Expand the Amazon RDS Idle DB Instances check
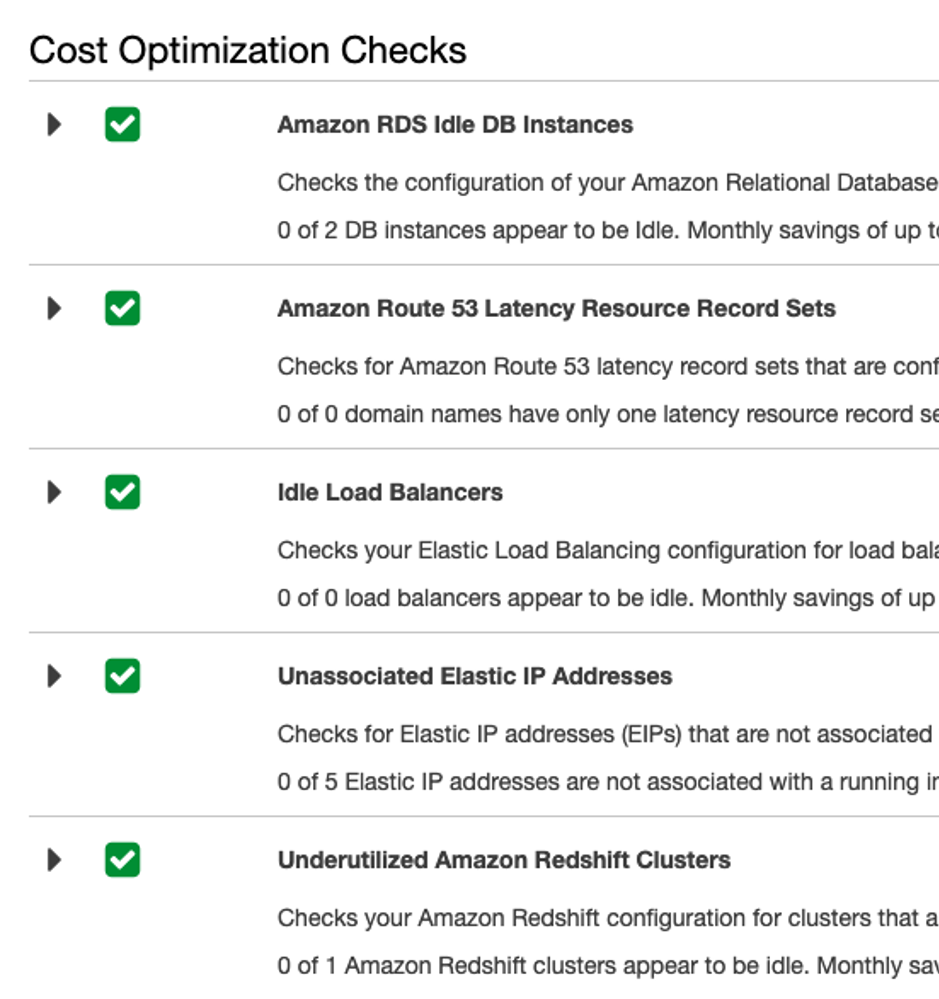939x999 pixels. [54, 125]
